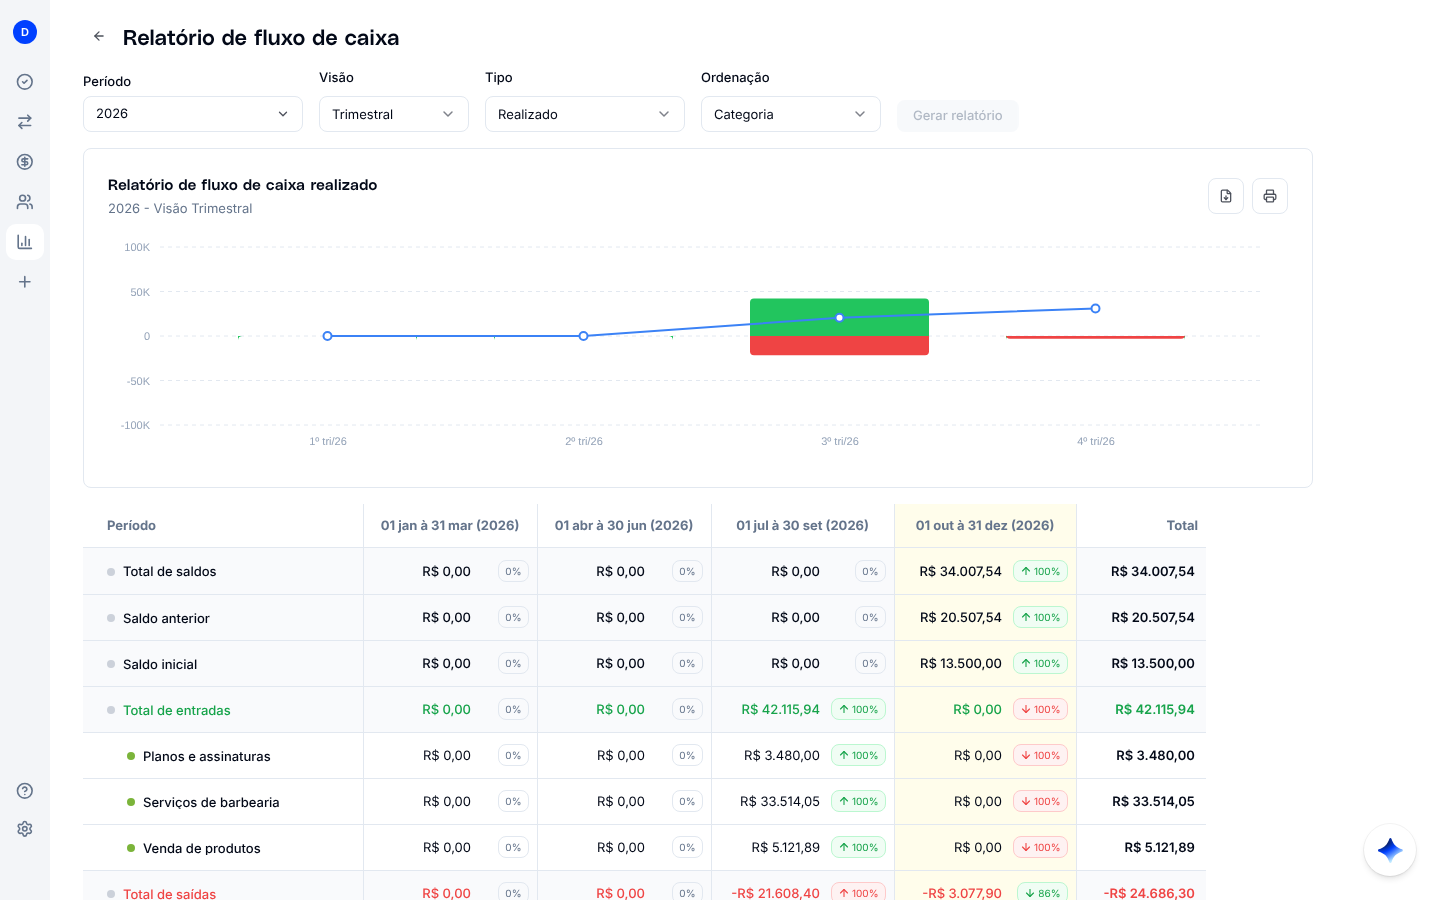Click the R$ 42.115,94 value in the jul–set column
This screenshot has width=1440, height=900.
[780, 710]
